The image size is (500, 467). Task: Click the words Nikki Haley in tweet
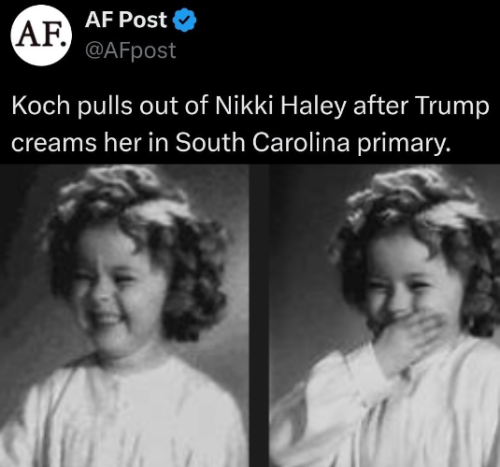(280, 106)
